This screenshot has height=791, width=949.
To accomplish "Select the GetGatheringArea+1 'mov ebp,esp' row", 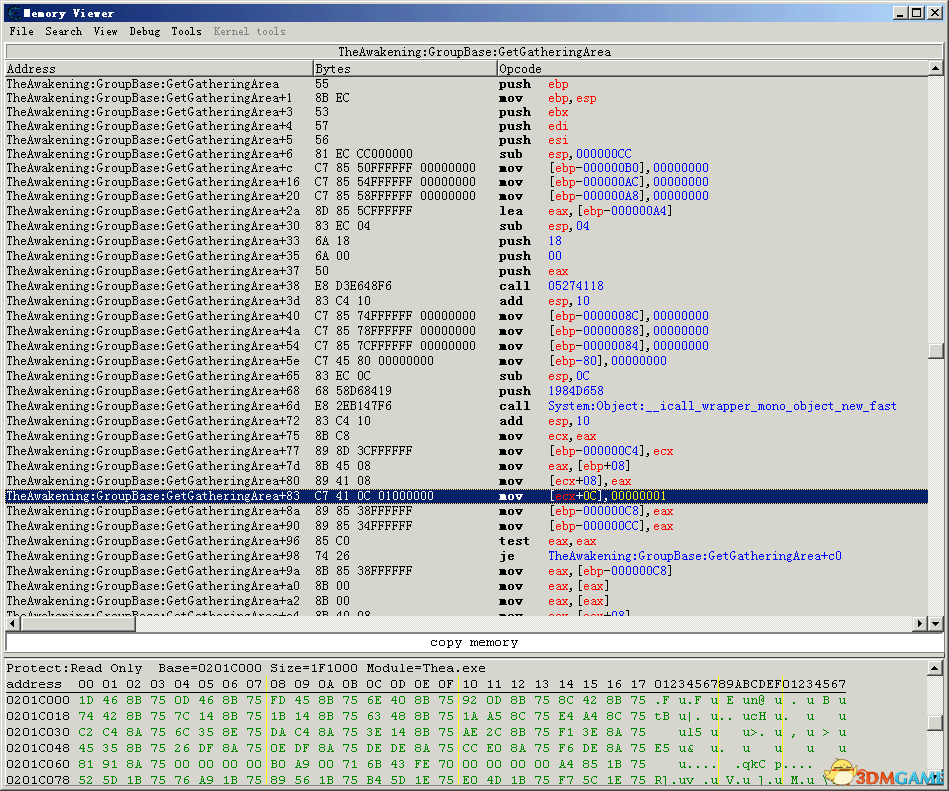I will [x=466, y=98].
